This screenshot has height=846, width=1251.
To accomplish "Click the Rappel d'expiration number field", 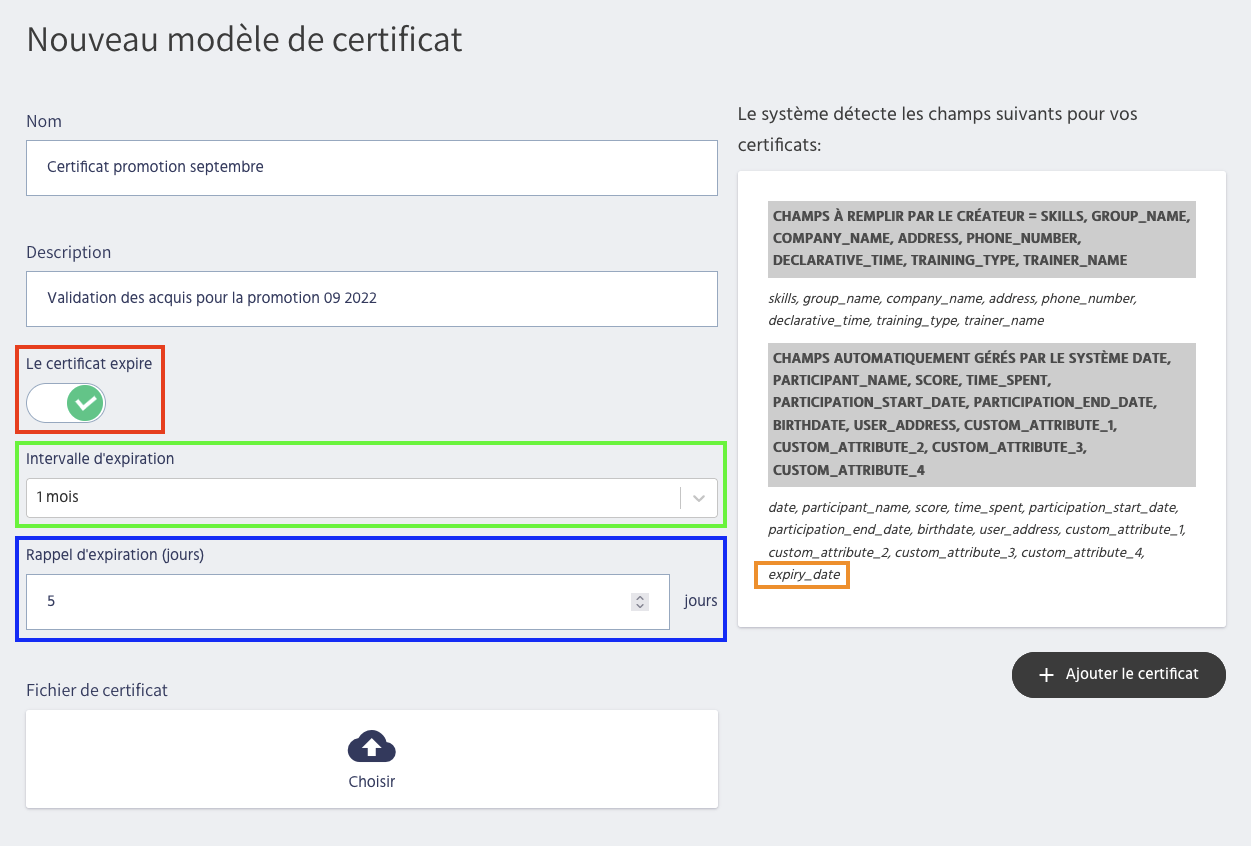I will click(x=330, y=602).
